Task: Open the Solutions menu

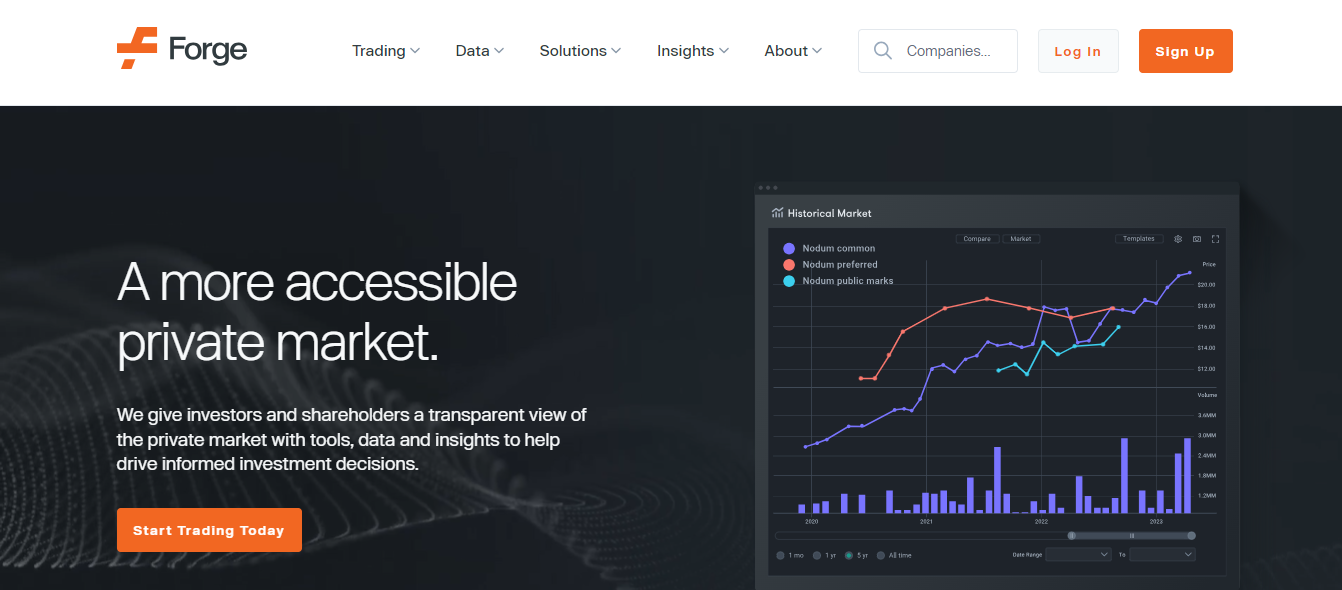Action: [580, 51]
